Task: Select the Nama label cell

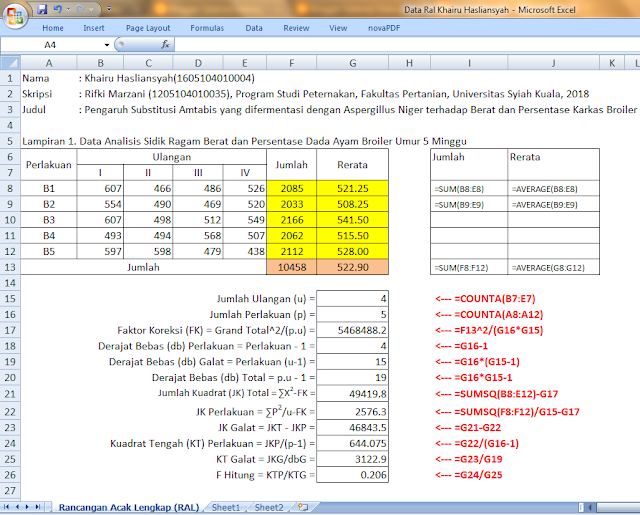Action: click(49, 78)
